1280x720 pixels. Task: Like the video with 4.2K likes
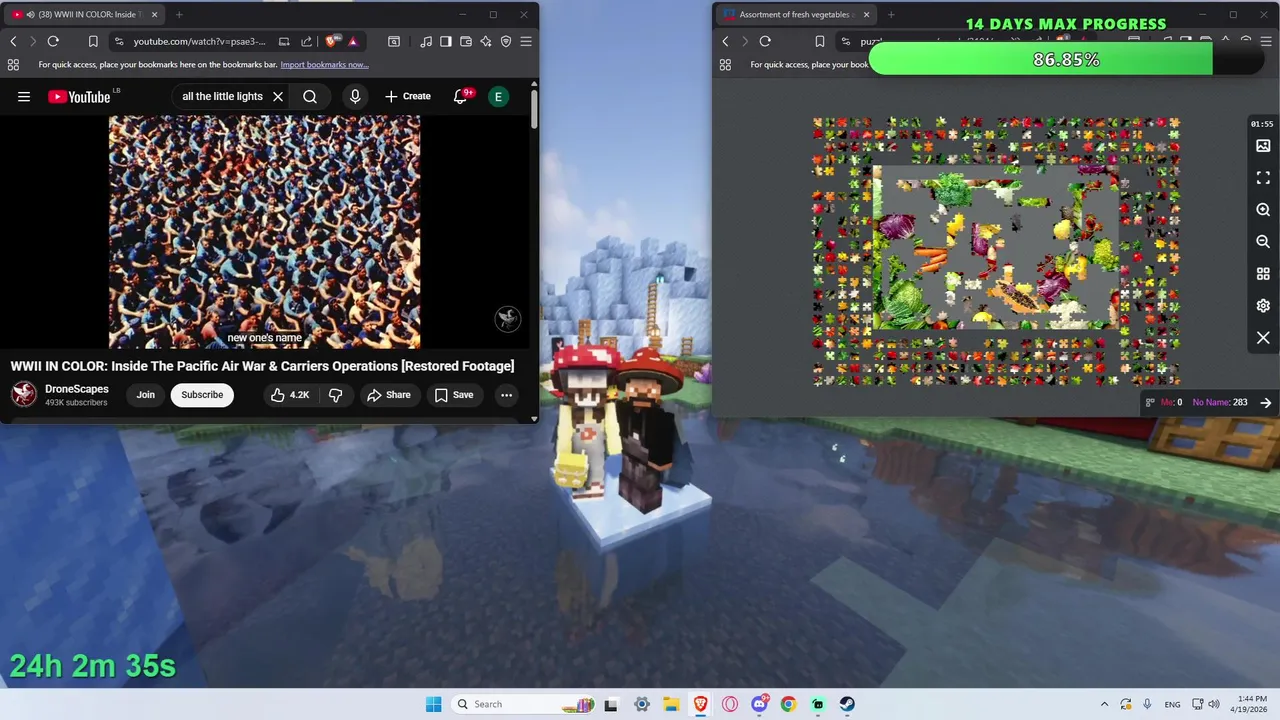pos(290,395)
